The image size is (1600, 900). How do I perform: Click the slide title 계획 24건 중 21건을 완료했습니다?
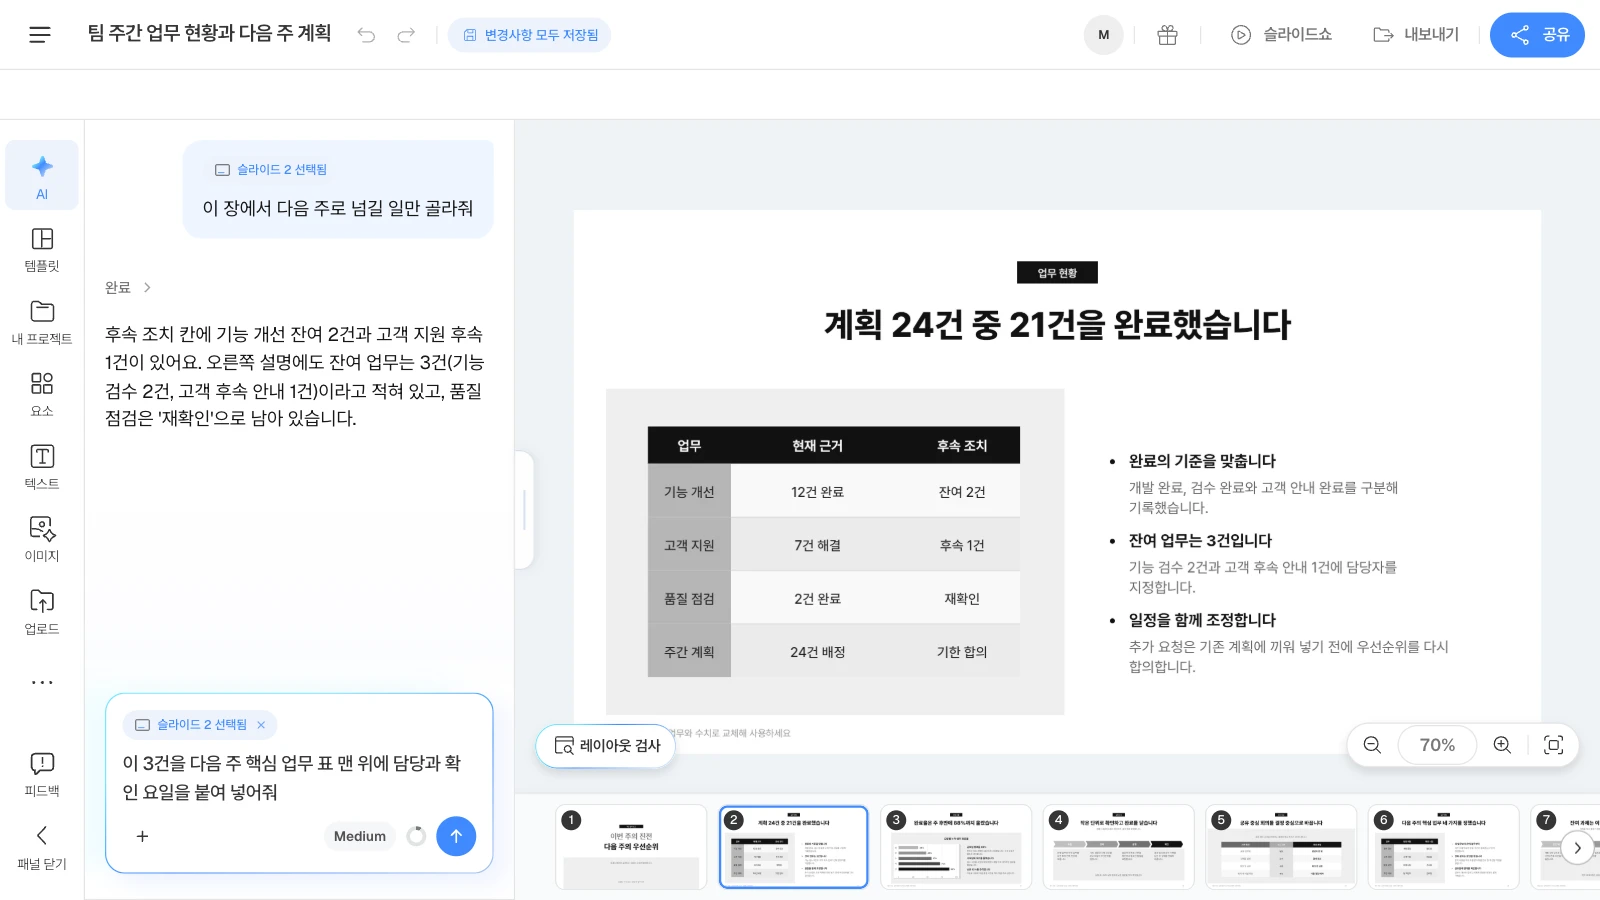(x=1057, y=325)
